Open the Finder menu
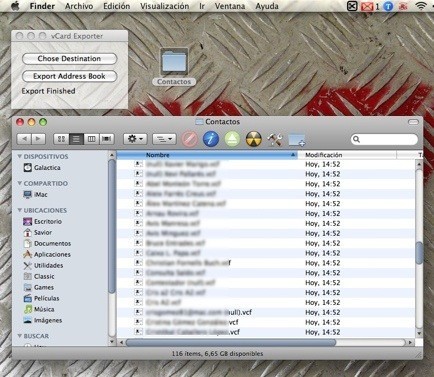434x377 pixels. pos(42,6)
